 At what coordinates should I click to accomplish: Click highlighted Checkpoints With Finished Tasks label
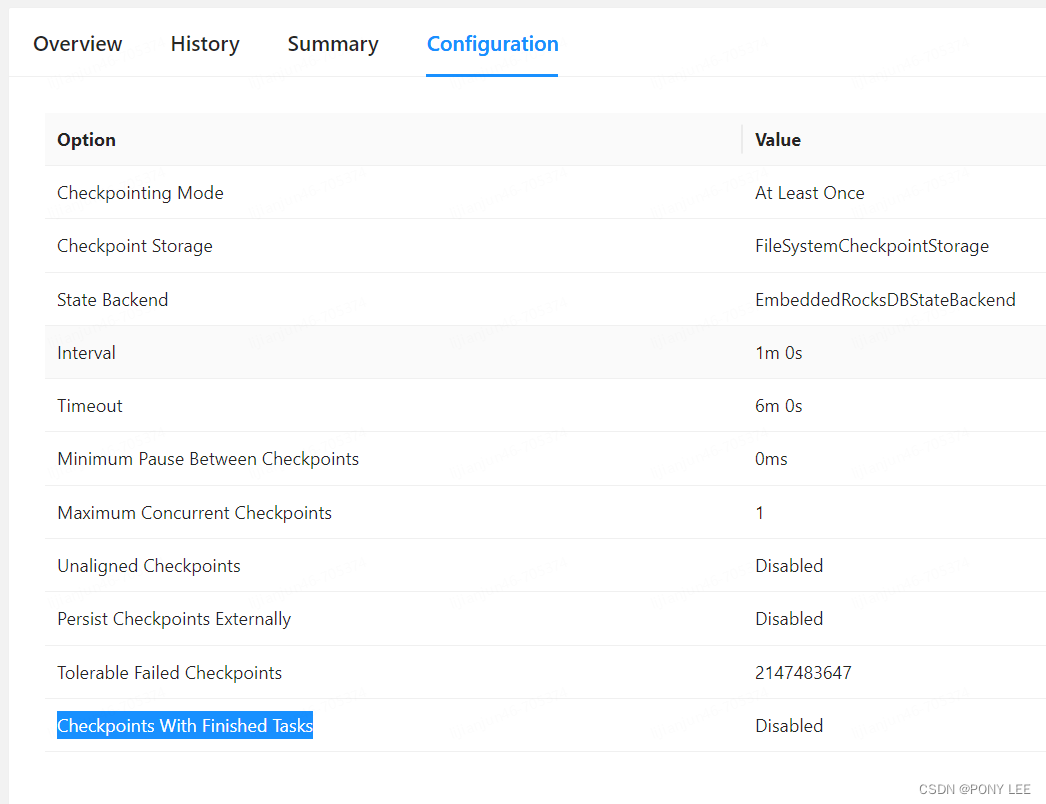[185, 725]
